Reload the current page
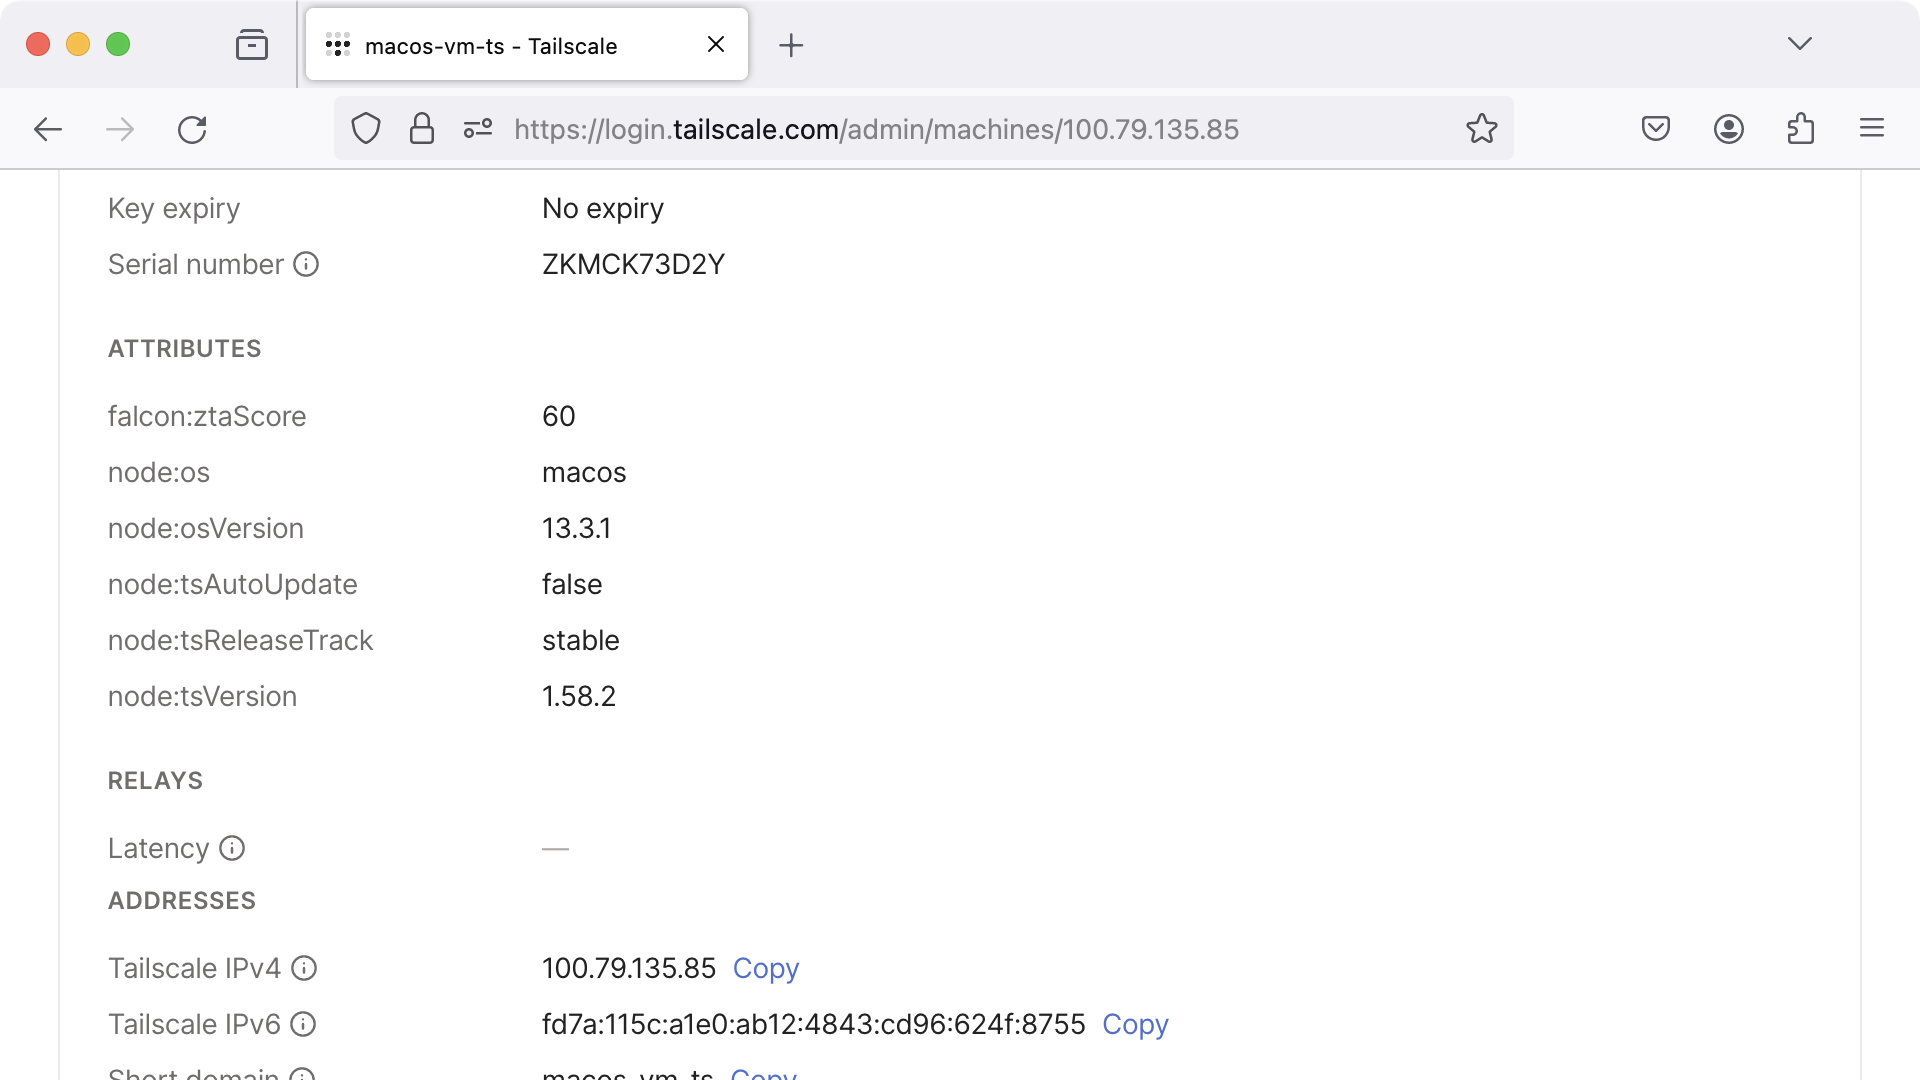 192,129
